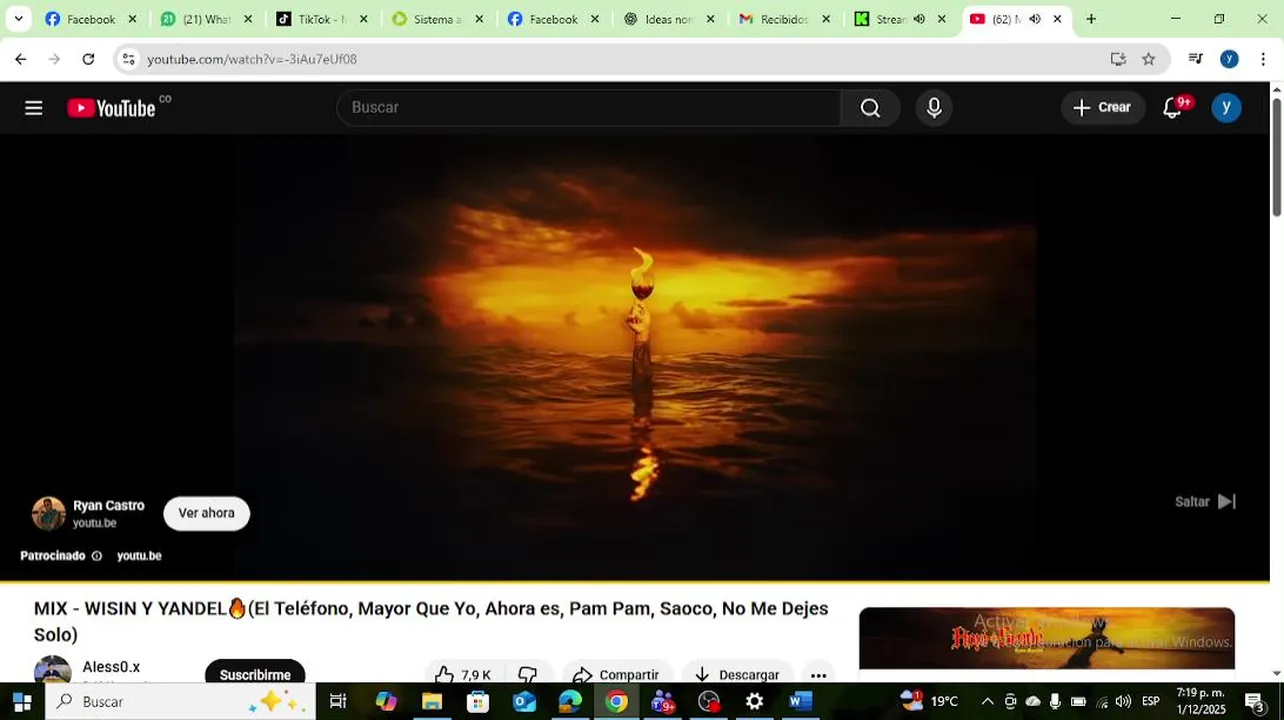Mute the Stream tab audio icon
The width and height of the screenshot is (1284, 720).
pyautogui.click(x=919, y=19)
